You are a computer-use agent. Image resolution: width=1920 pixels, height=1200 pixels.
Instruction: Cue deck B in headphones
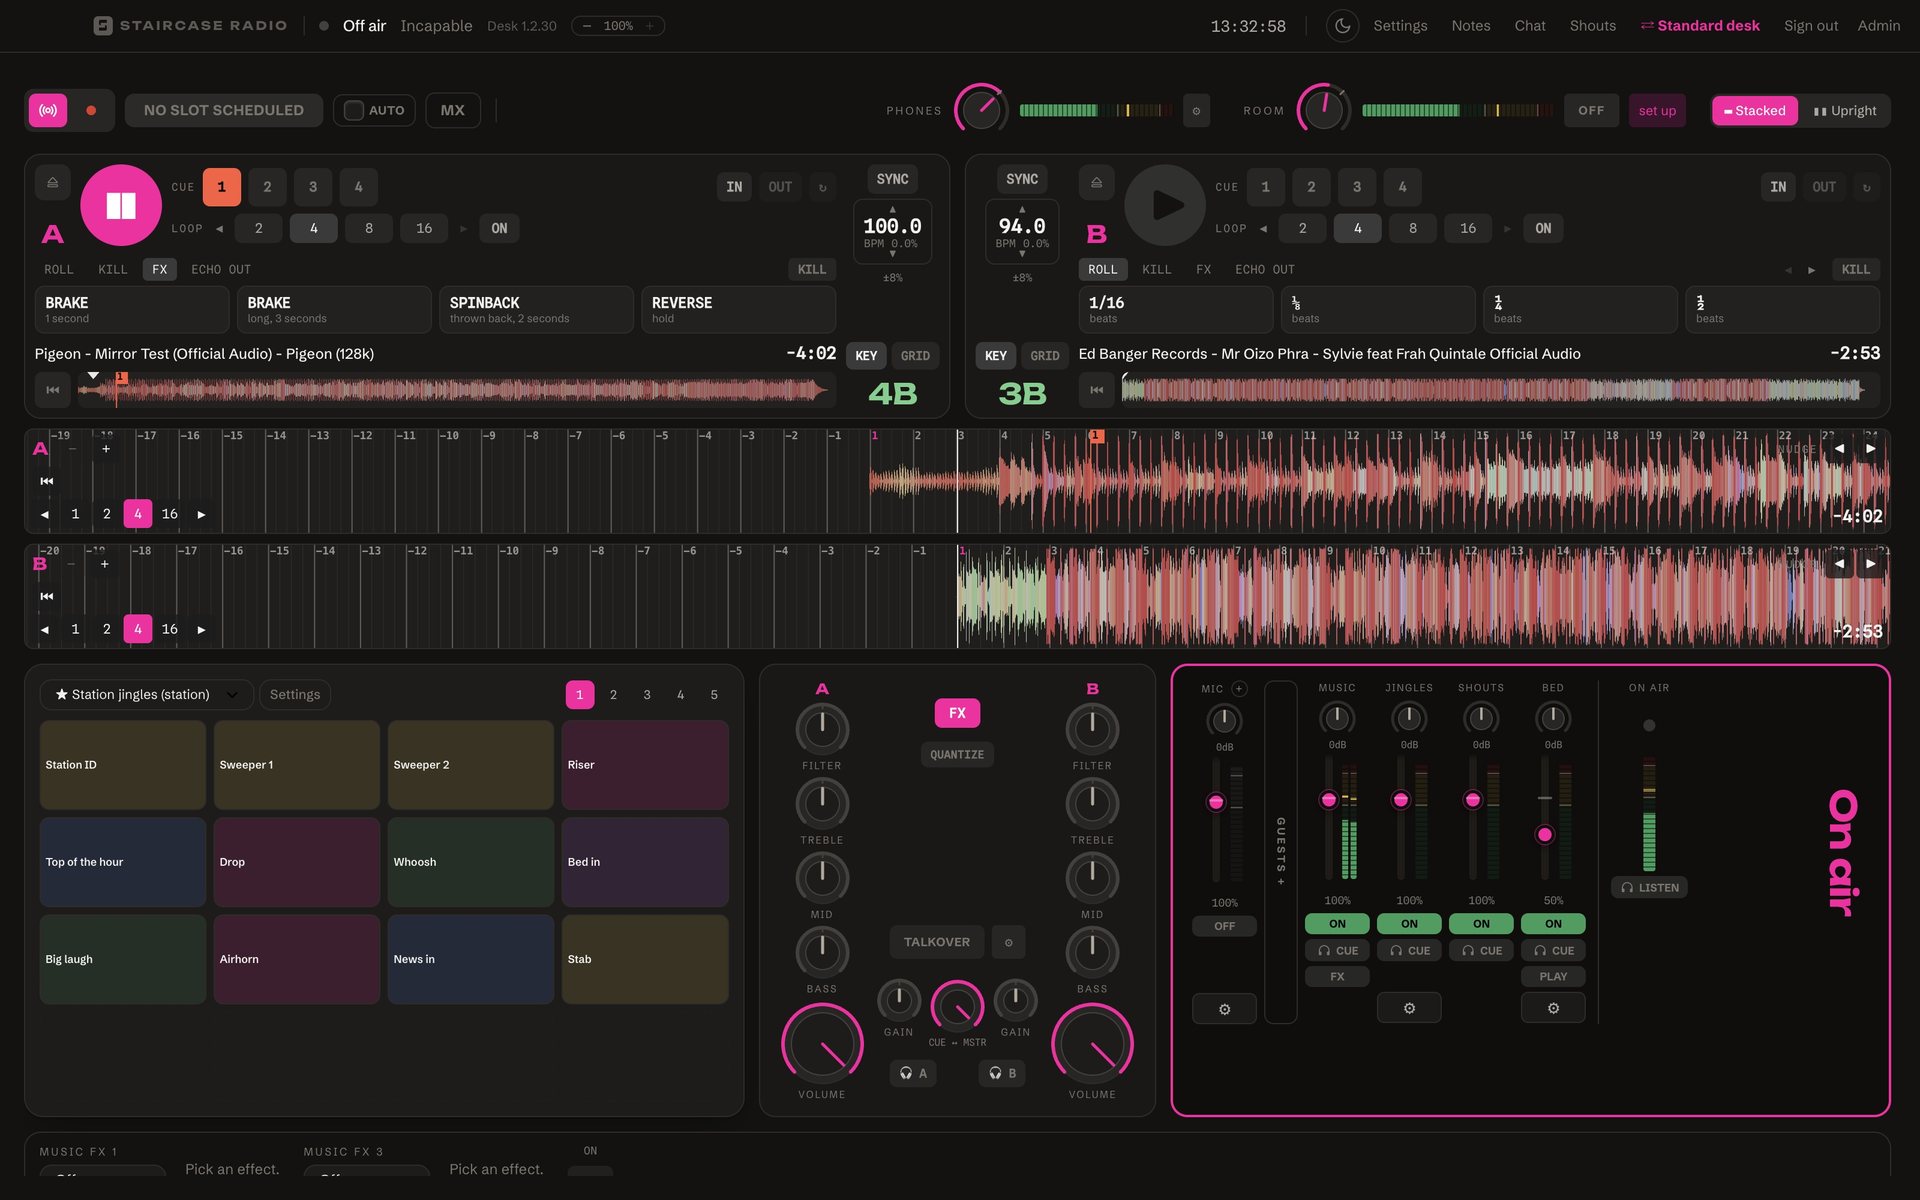(1002, 1073)
